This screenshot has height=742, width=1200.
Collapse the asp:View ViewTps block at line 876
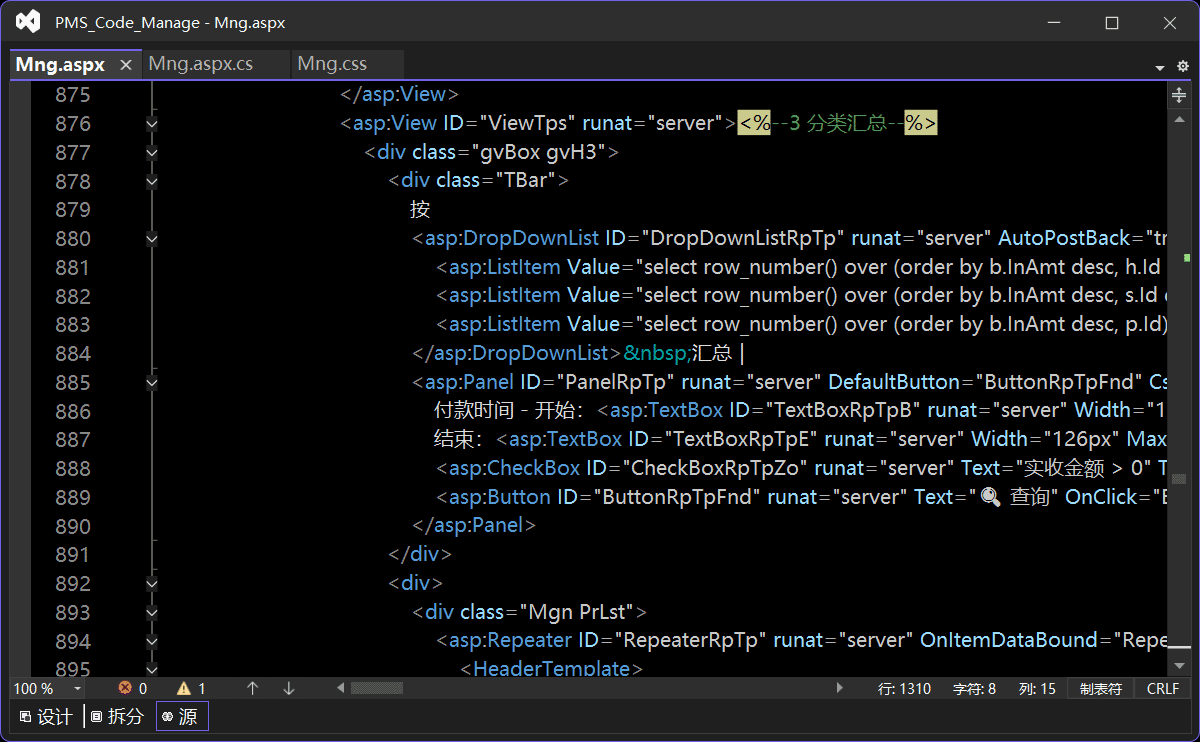[152, 124]
